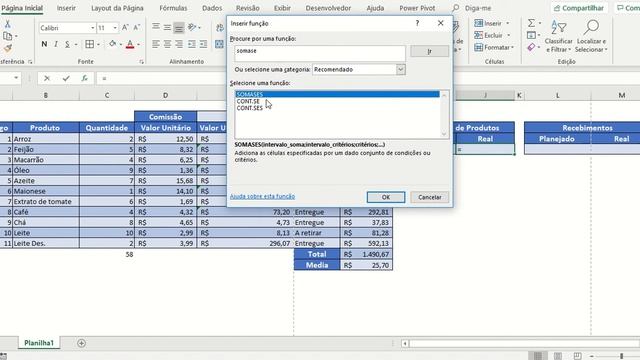Click Cancelar in Inserir função dialog
The height and width of the screenshot is (360, 640).
(x=429, y=197)
